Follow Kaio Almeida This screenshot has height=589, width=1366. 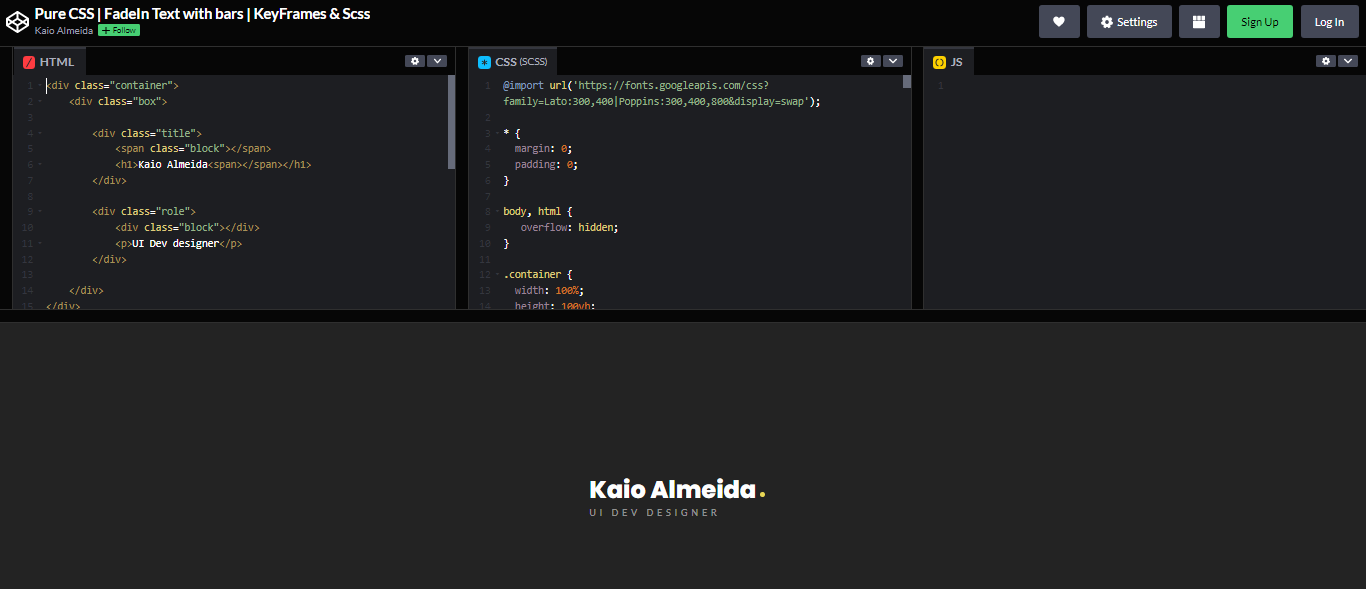[118, 30]
